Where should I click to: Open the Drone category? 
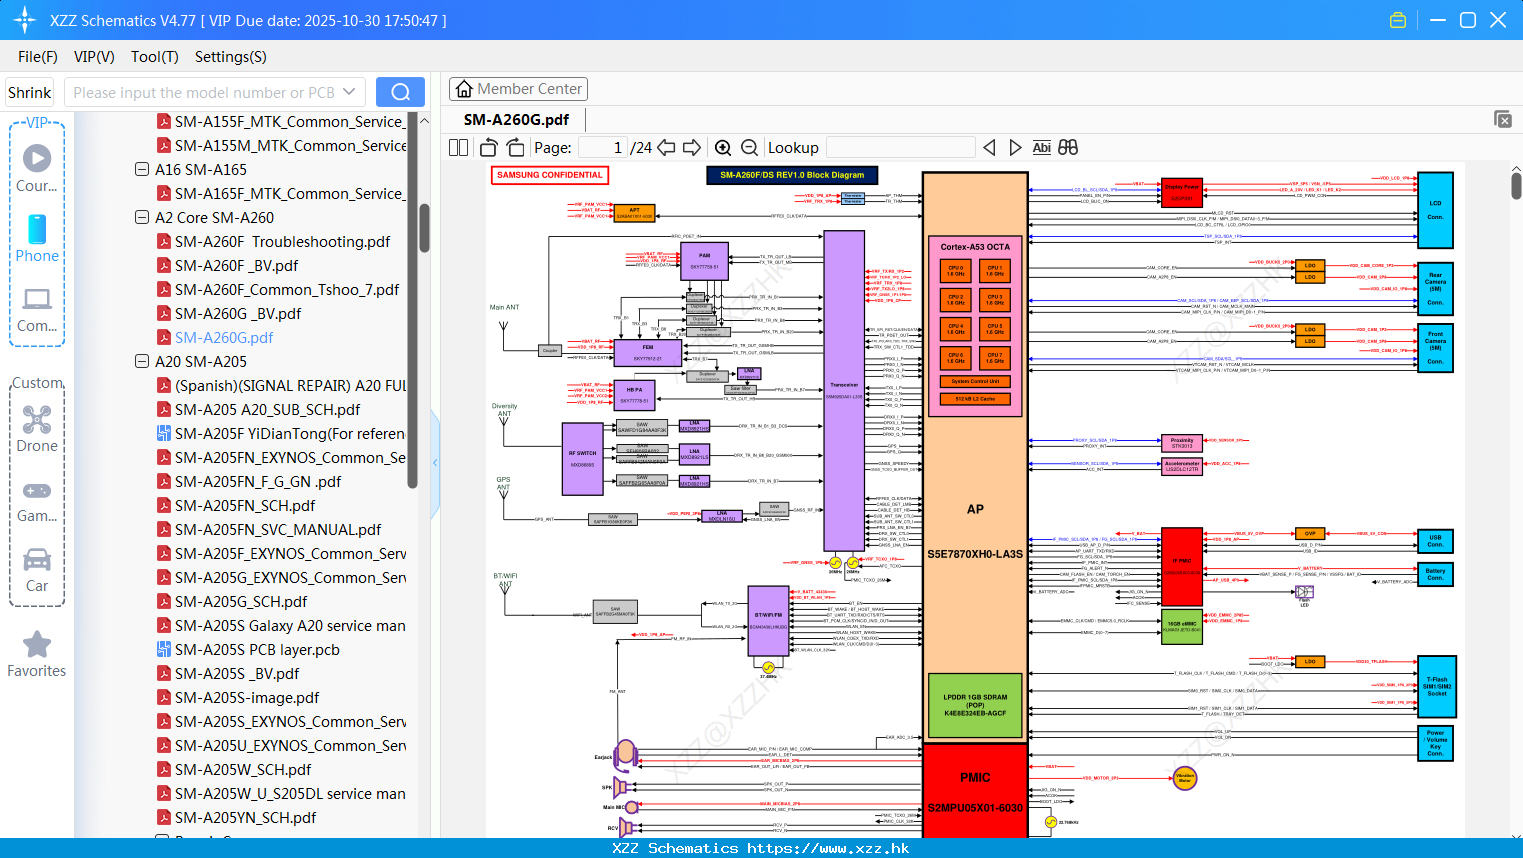coord(37,429)
